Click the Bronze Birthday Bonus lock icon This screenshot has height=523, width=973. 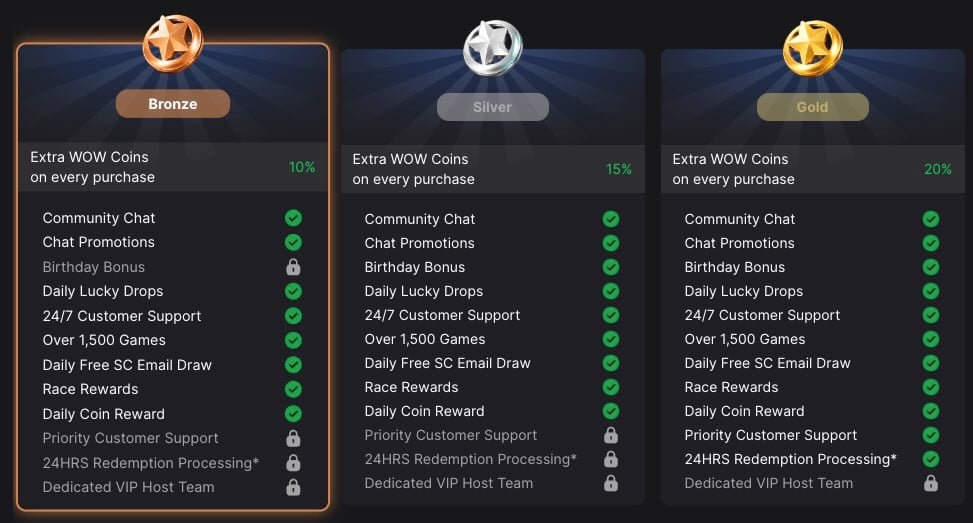pos(293,267)
